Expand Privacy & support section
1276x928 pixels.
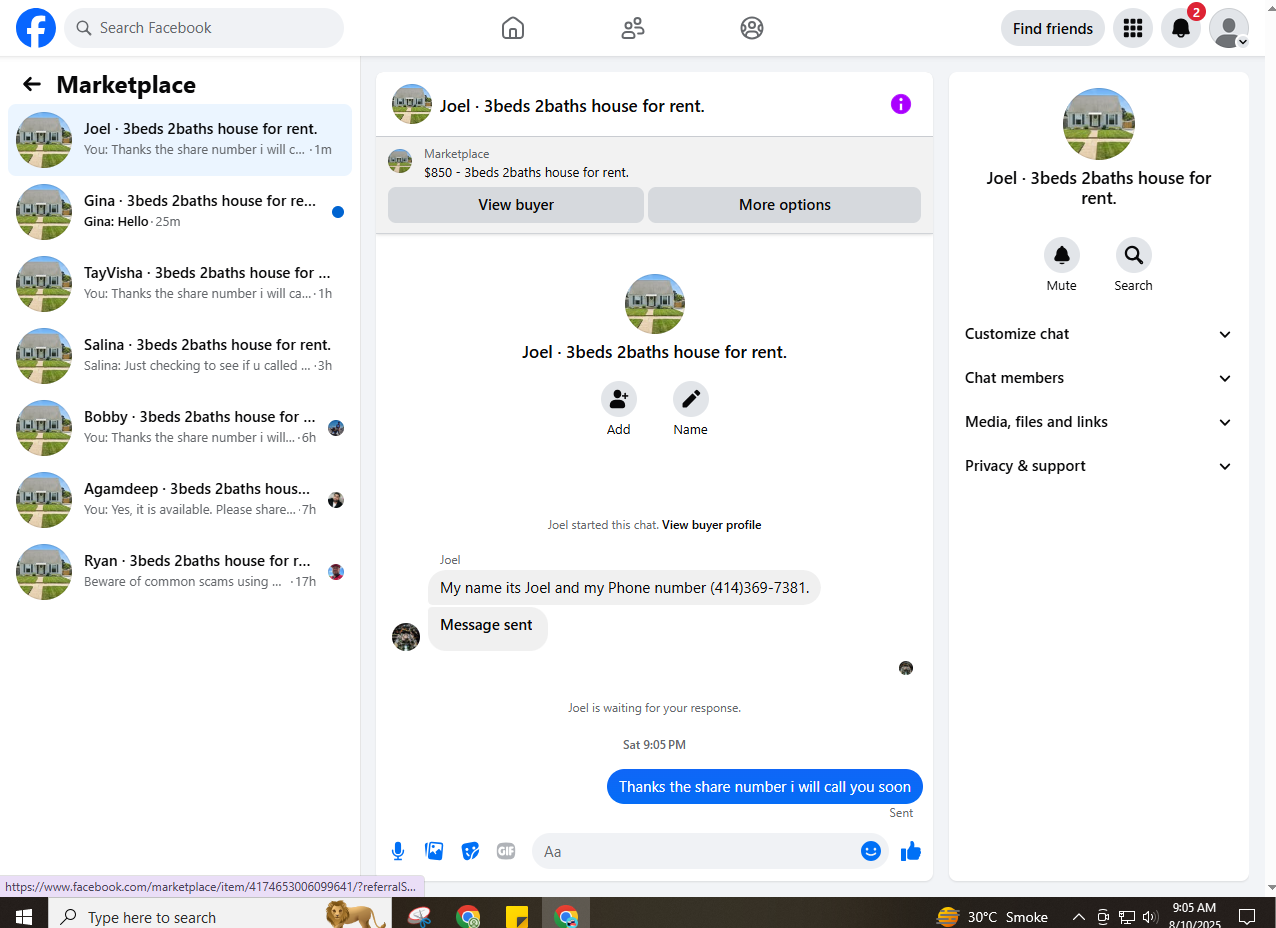[x=1099, y=466]
